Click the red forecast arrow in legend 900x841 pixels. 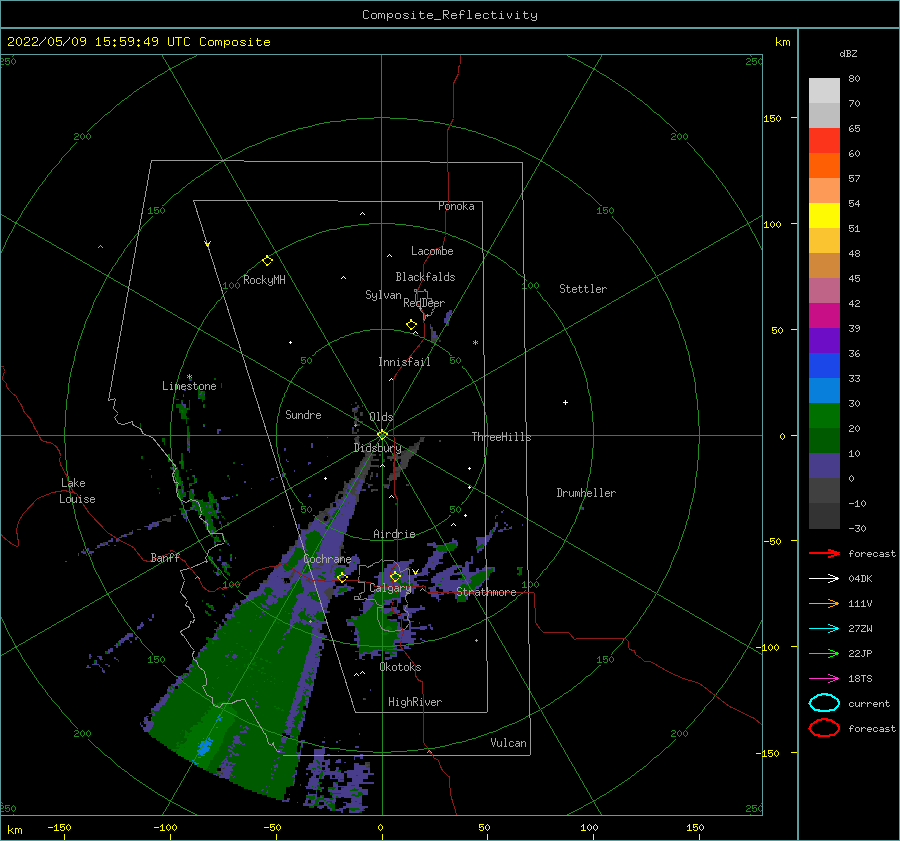(824, 553)
